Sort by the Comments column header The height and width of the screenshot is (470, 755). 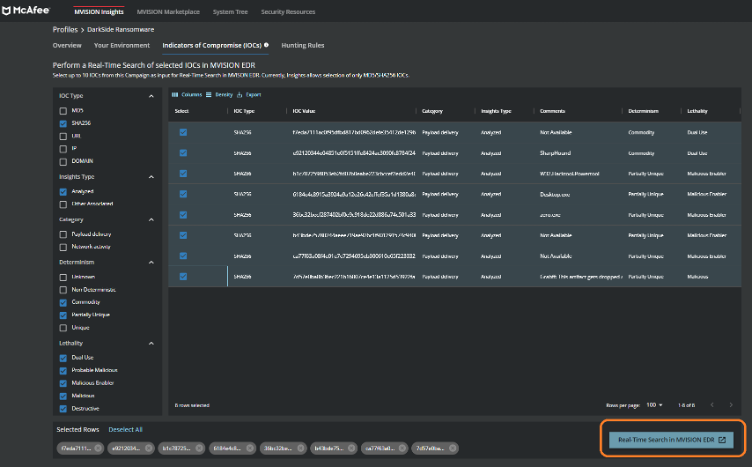pos(553,111)
